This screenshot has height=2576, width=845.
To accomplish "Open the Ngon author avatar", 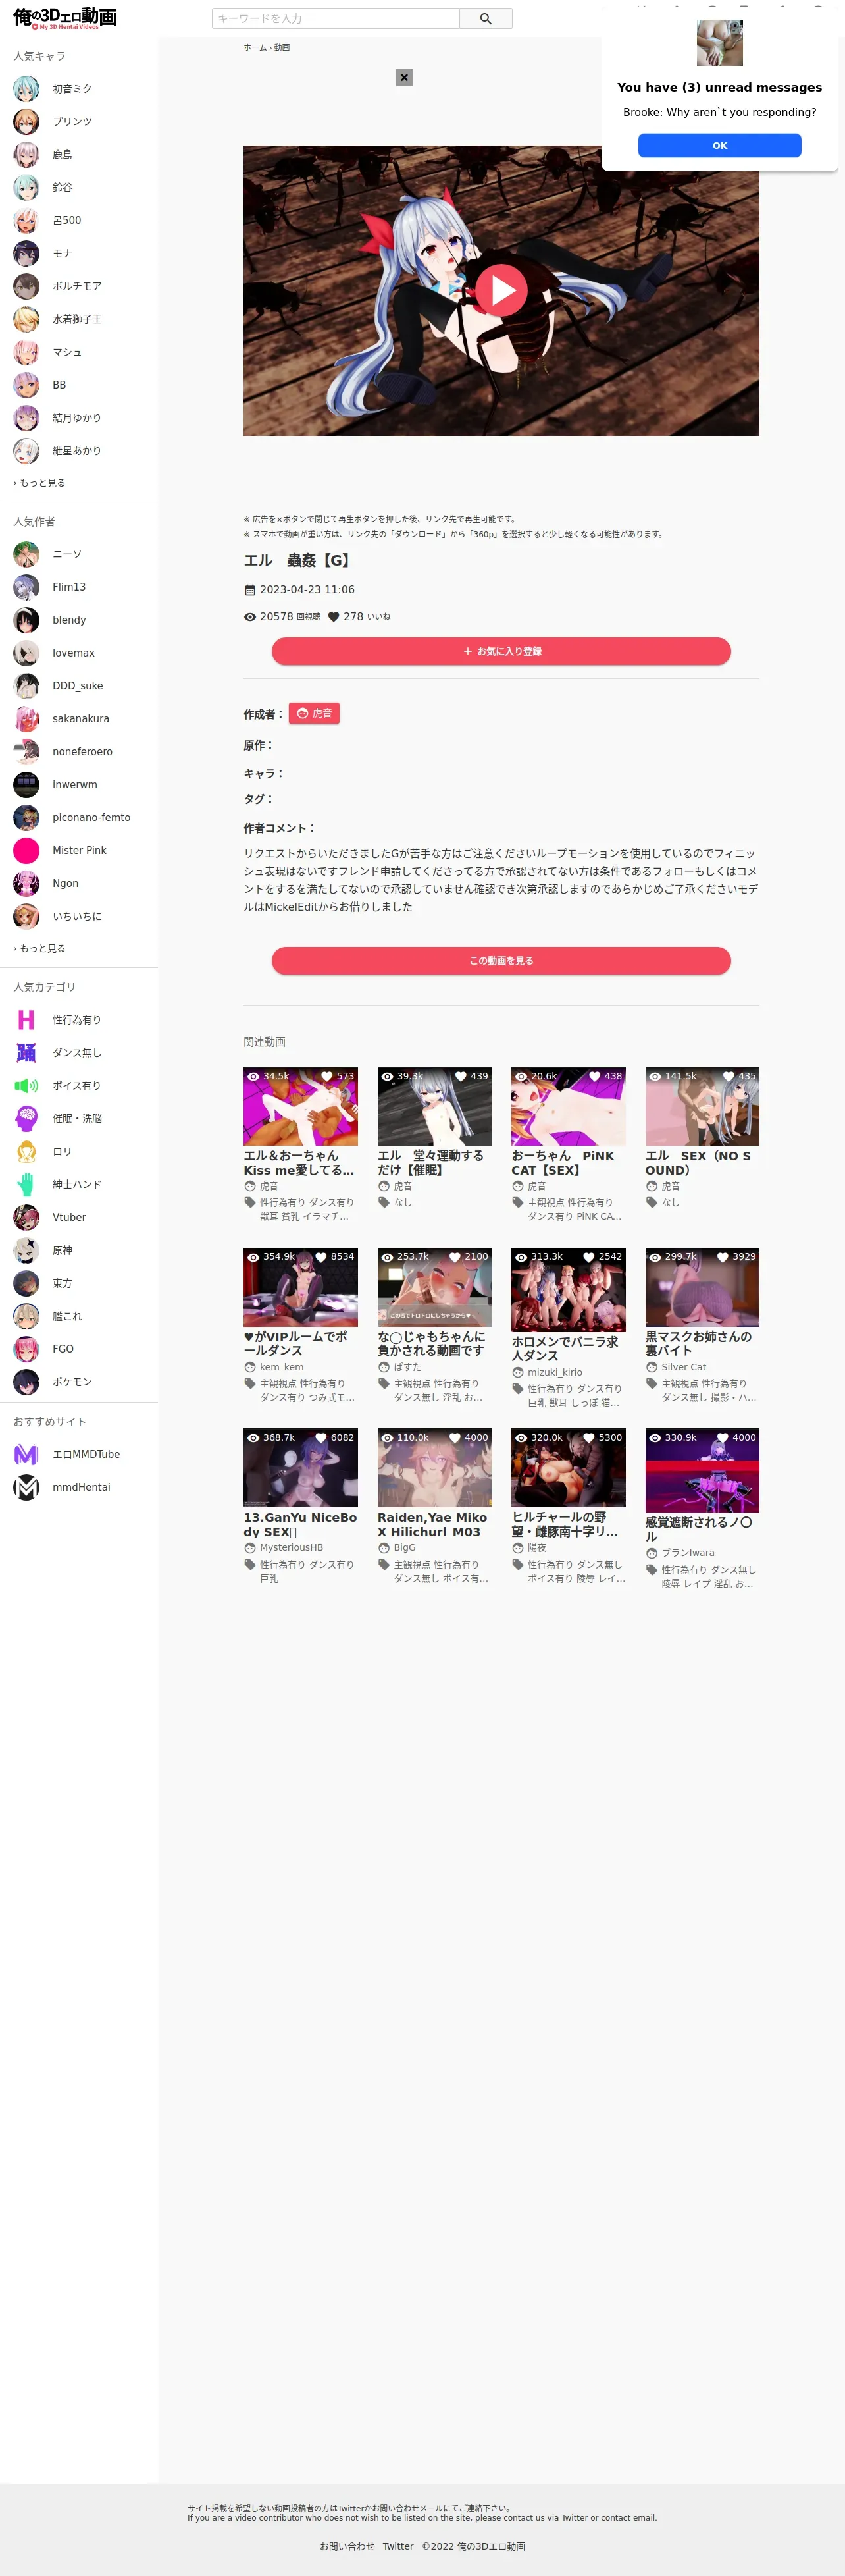I will (26, 884).
